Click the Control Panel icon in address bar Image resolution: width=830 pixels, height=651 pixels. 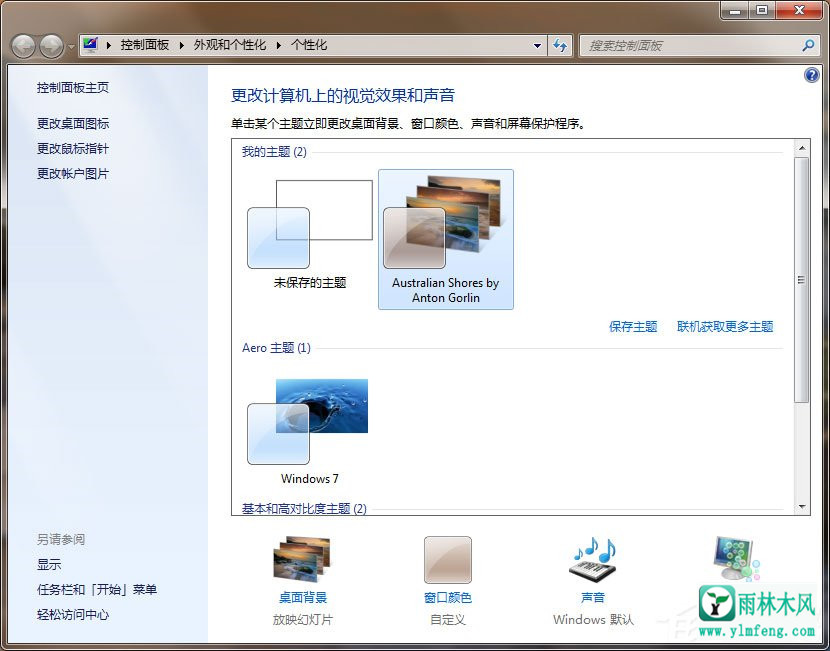[91, 44]
